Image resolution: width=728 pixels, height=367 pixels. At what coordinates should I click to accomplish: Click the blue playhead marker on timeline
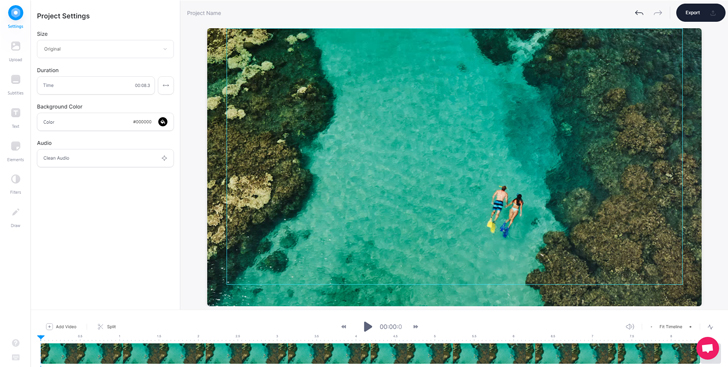click(x=41, y=338)
